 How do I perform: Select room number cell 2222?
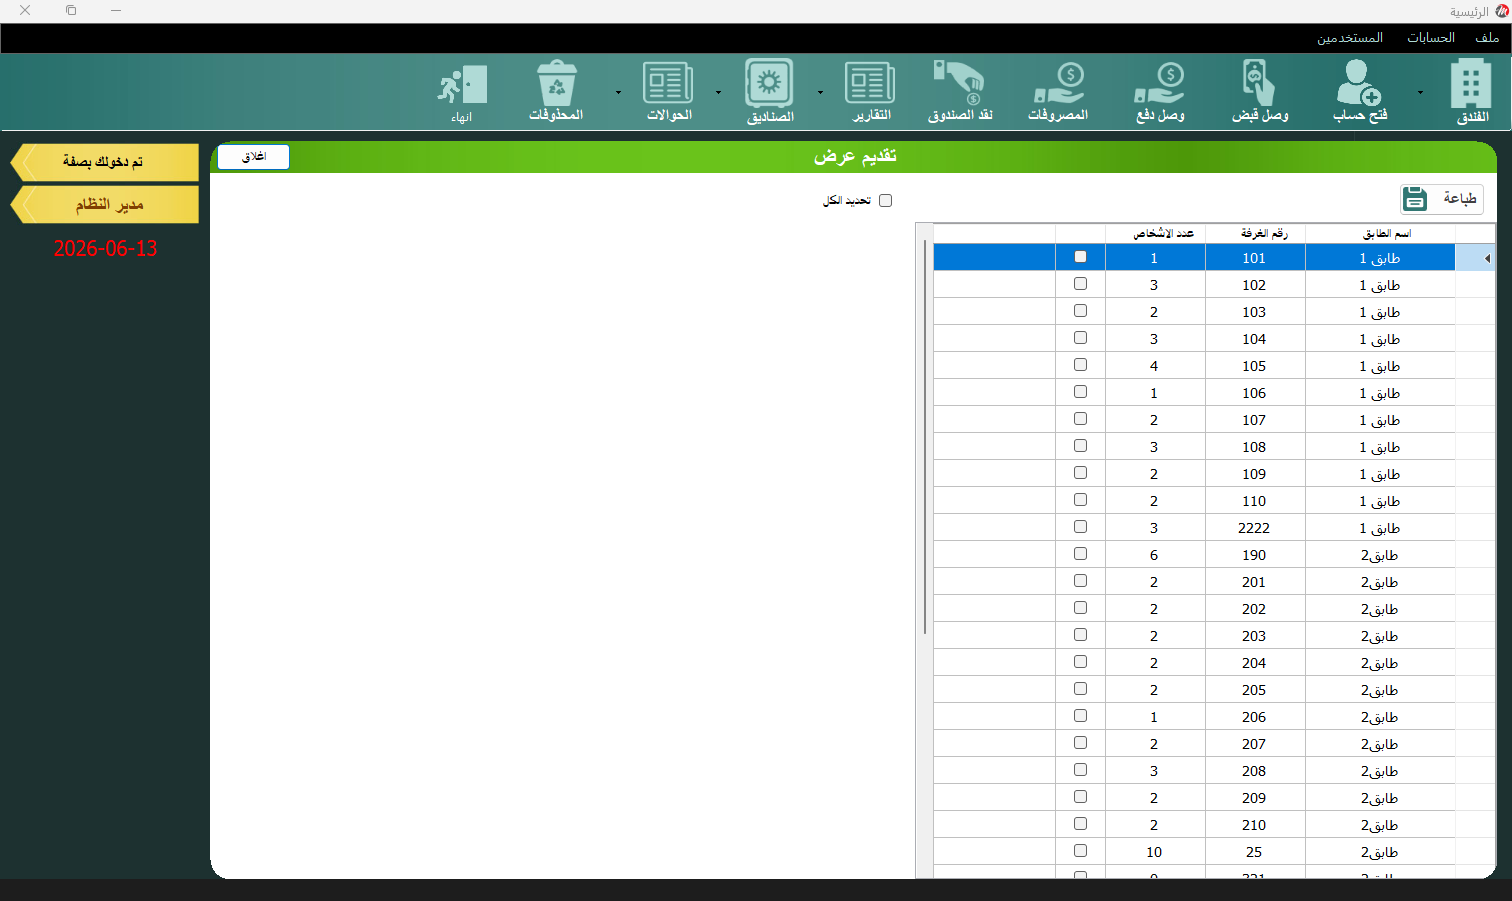coord(1255,528)
